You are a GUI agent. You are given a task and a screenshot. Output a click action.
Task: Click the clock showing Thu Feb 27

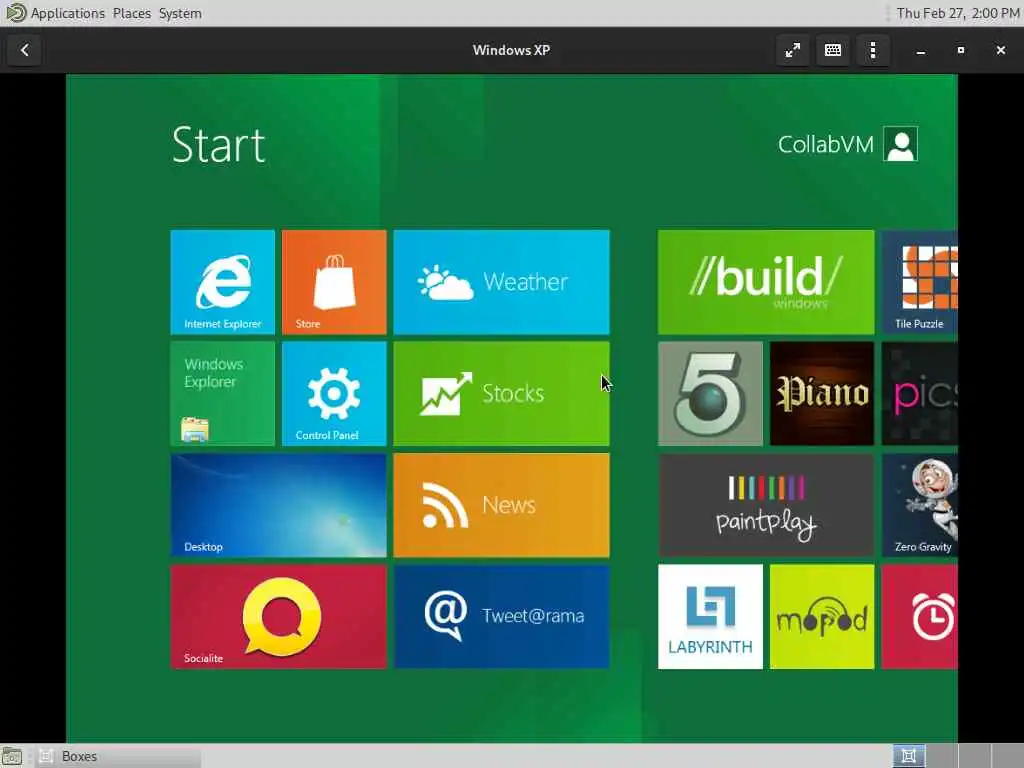pos(957,13)
